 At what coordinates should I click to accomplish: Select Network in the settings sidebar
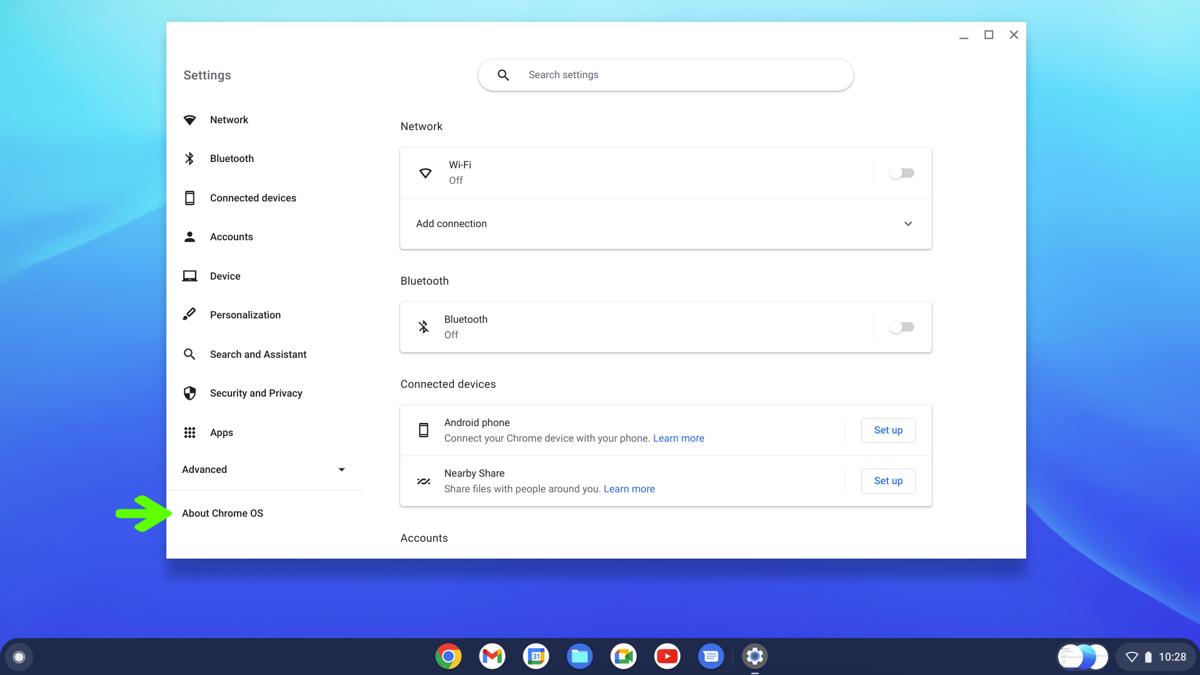click(228, 119)
